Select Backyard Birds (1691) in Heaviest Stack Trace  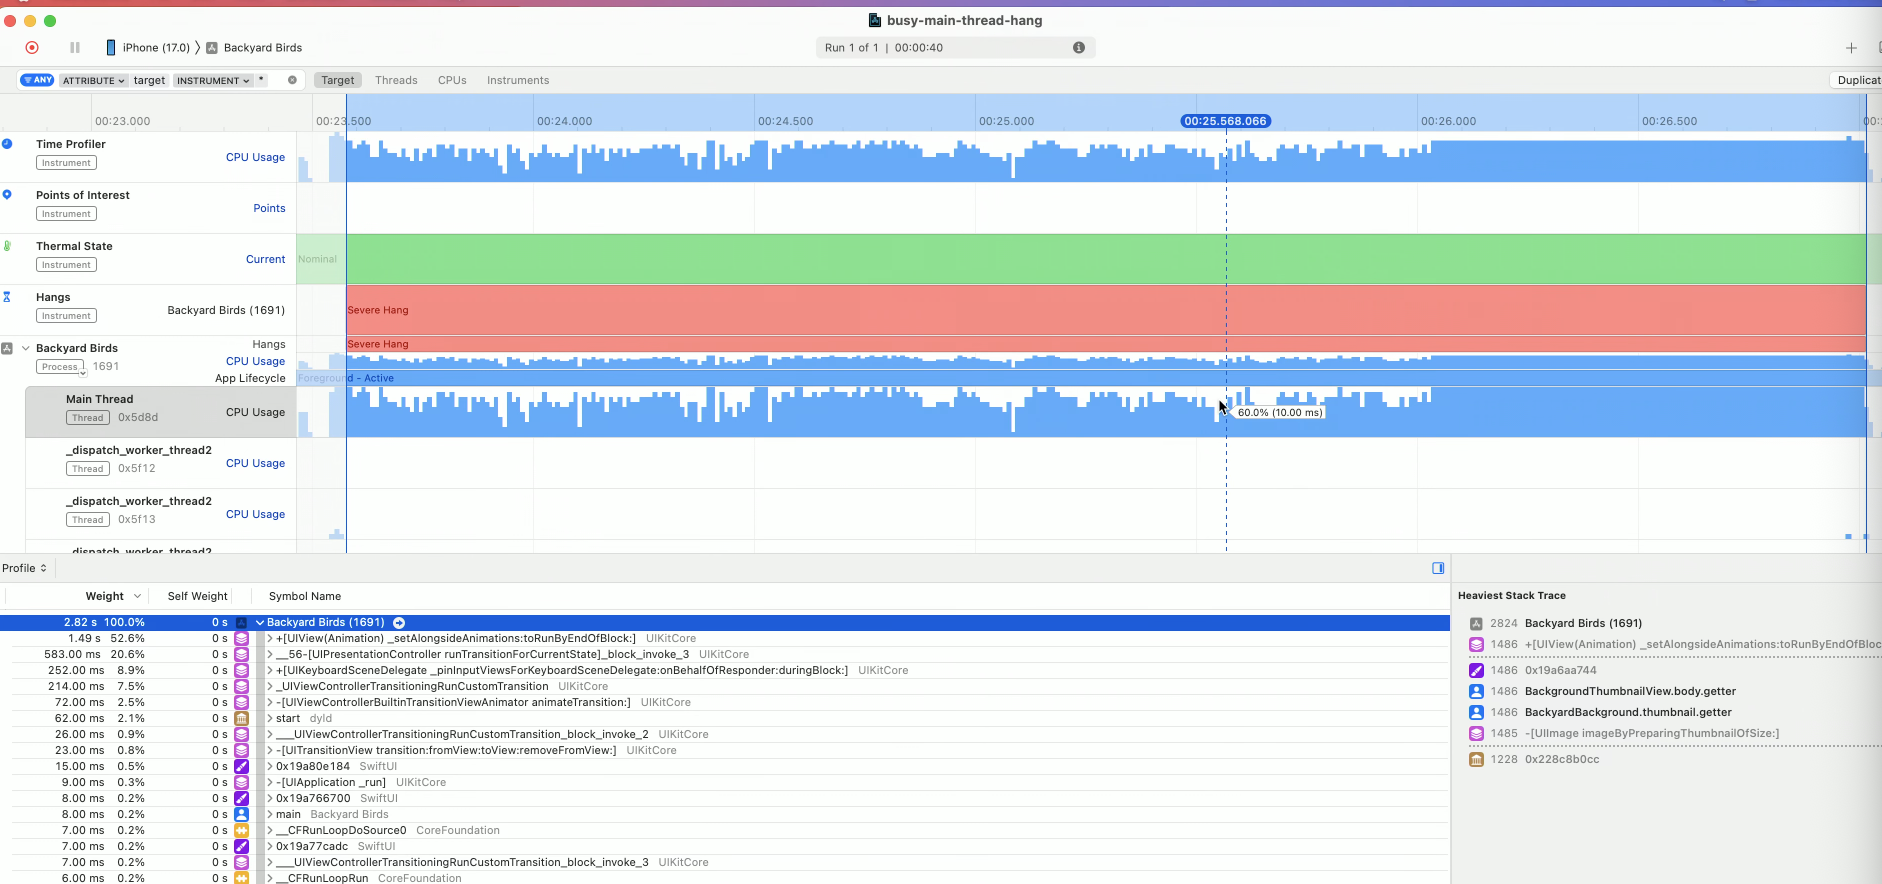(x=1583, y=623)
